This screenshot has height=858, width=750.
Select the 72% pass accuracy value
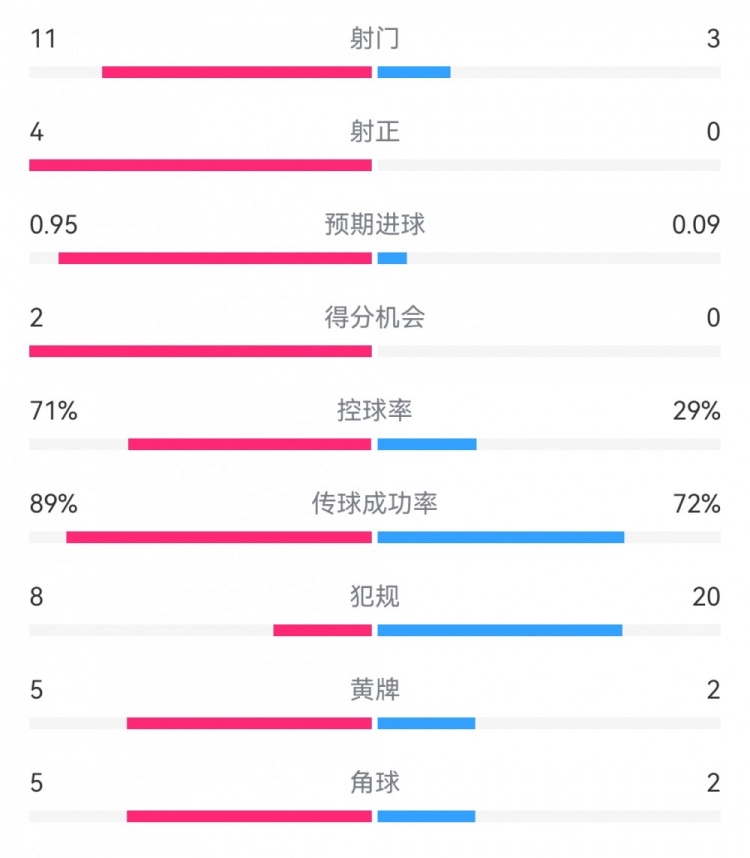click(697, 504)
